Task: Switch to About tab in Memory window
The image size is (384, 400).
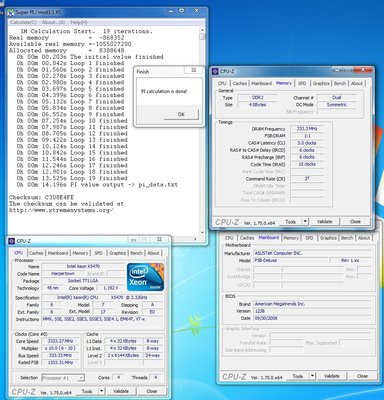Action: [x=357, y=83]
